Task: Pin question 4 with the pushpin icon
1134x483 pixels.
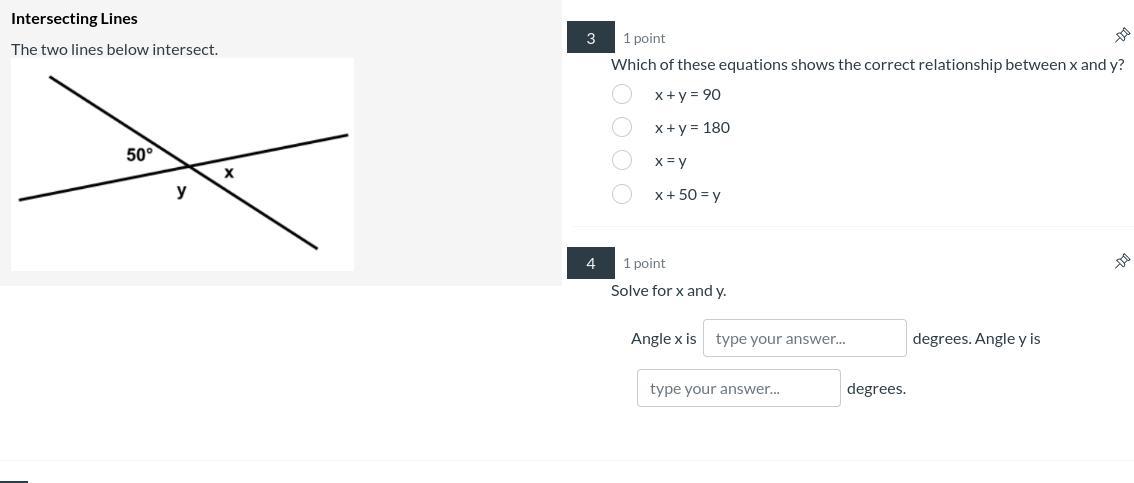Action: pos(1122,261)
